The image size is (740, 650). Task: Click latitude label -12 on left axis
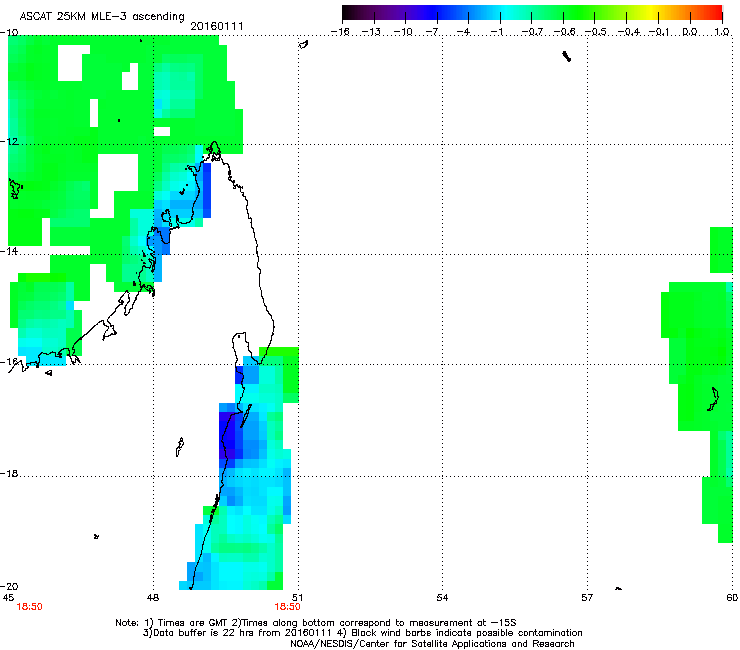(x=9, y=142)
